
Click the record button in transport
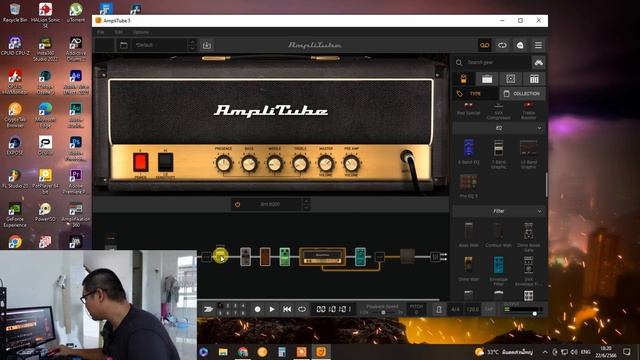[x=258, y=309]
